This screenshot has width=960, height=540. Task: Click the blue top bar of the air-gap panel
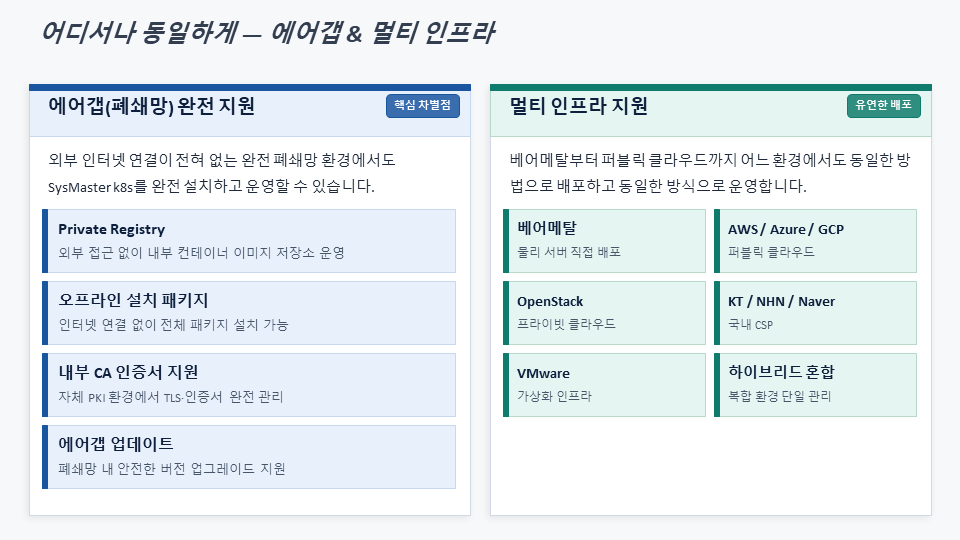249,87
